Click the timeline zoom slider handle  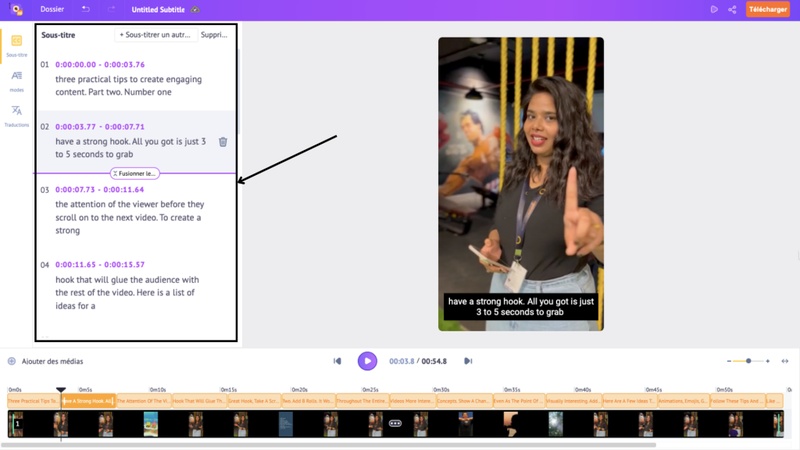pyautogui.click(x=748, y=361)
